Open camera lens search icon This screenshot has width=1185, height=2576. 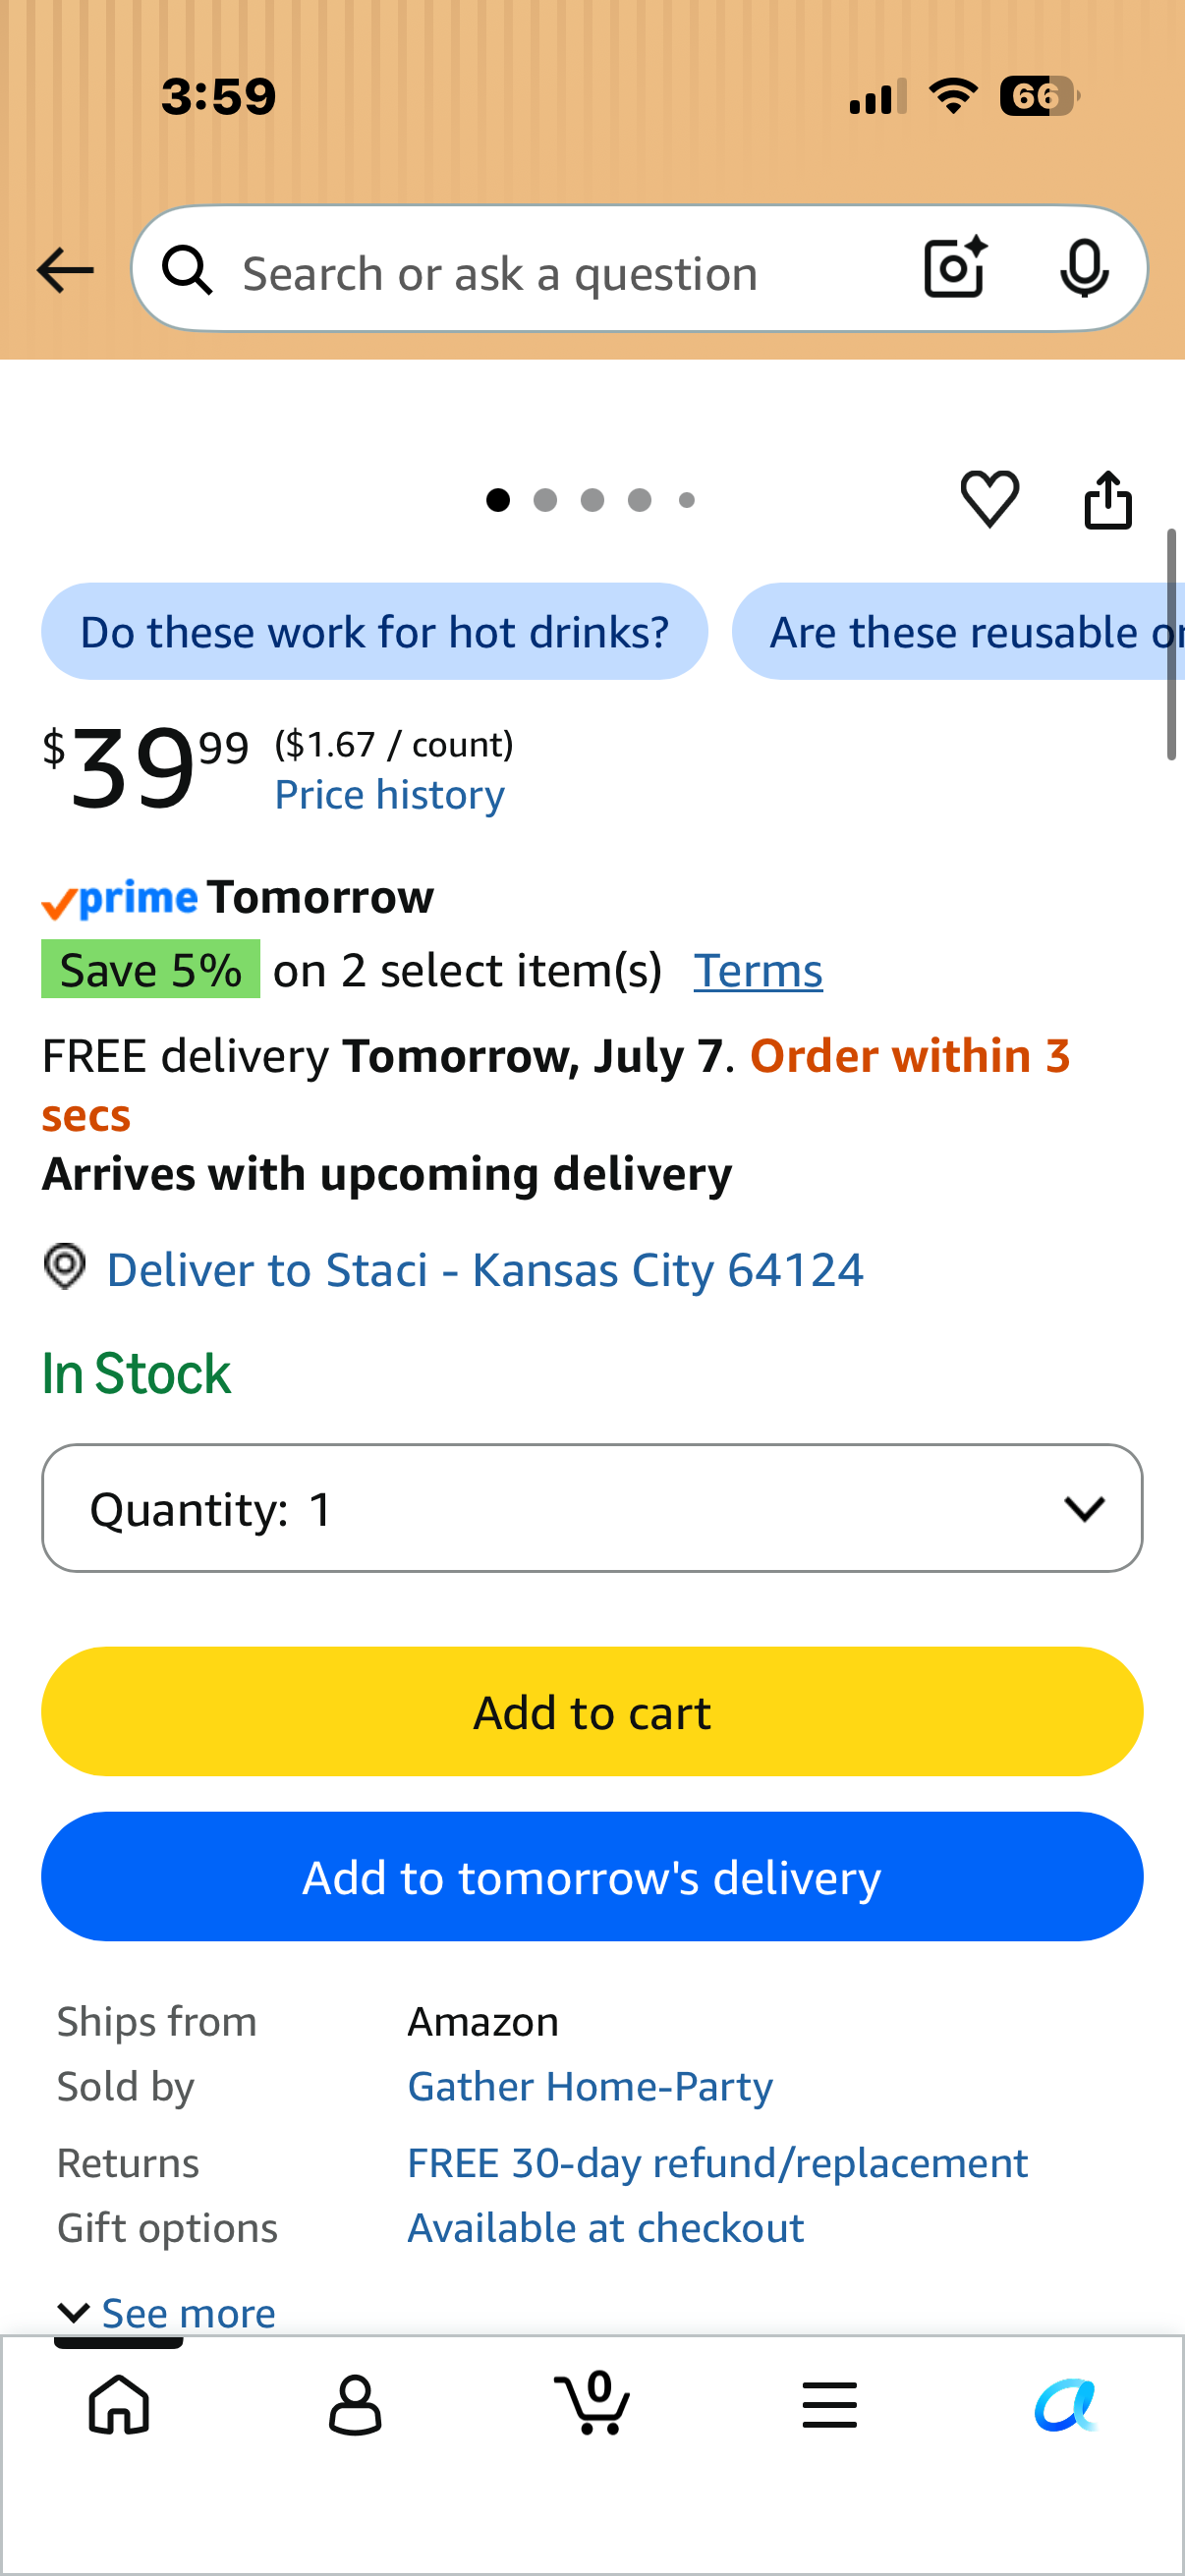coord(955,268)
